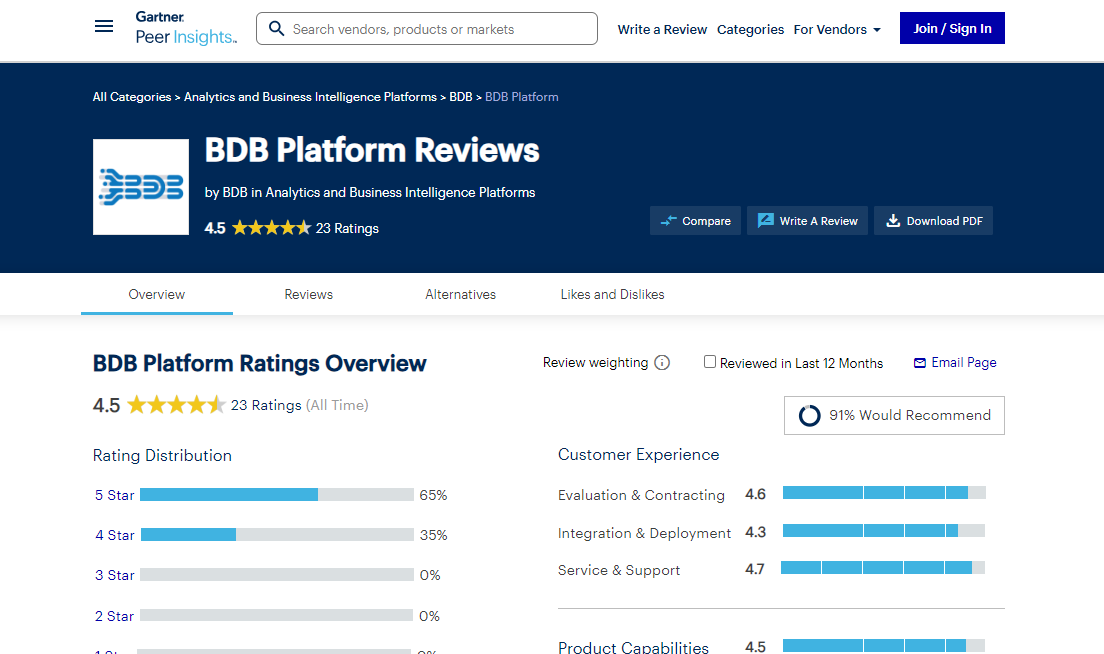Click the Product Capabilities rating bar

click(x=884, y=646)
